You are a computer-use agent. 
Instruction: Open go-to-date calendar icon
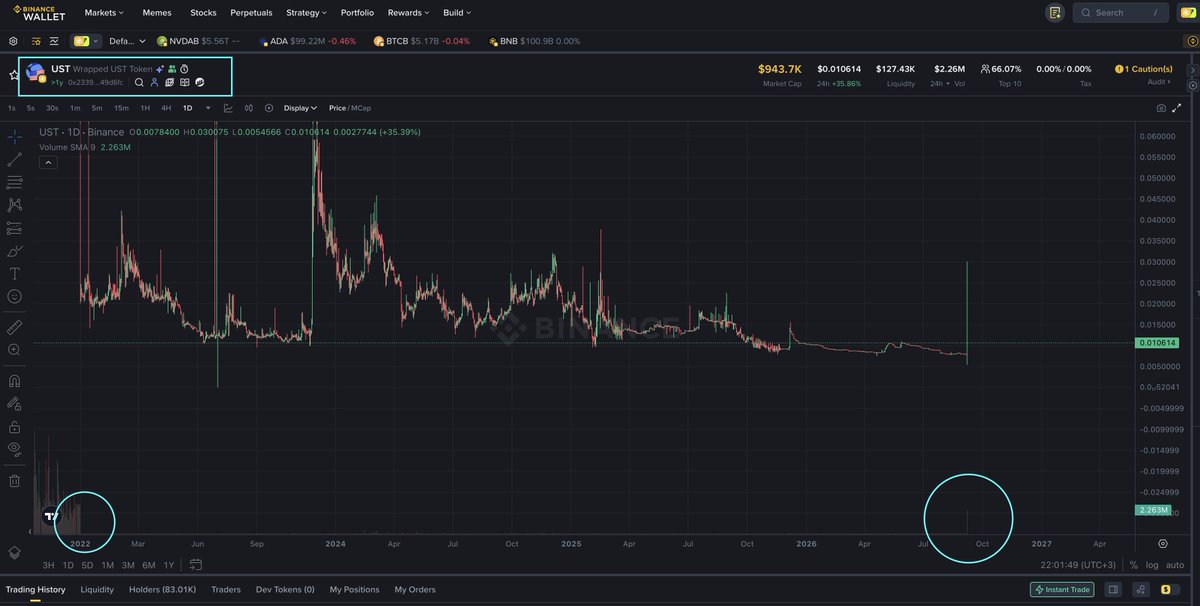coord(196,565)
